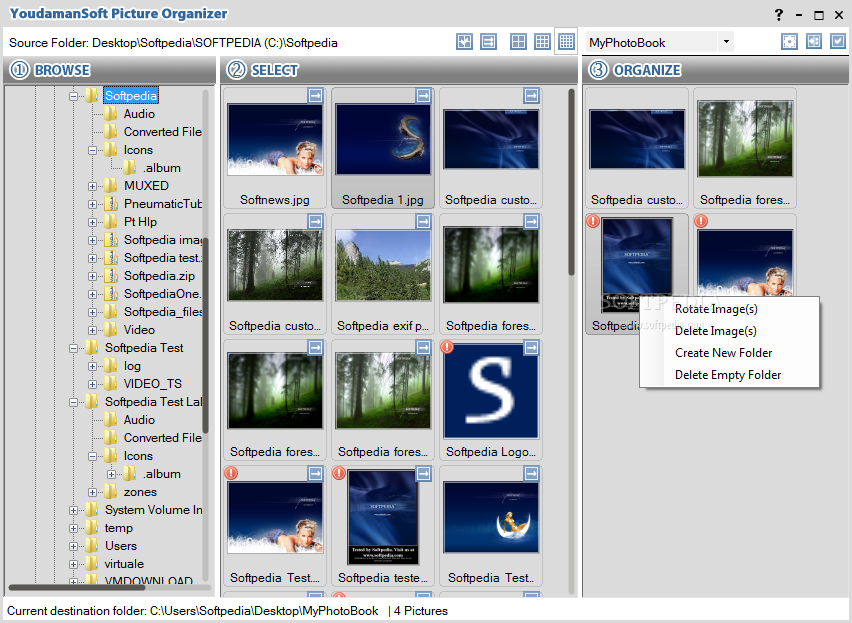The image size is (852, 623).
Task: Click the VIDEO_TS folder icon
Action: [111, 383]
